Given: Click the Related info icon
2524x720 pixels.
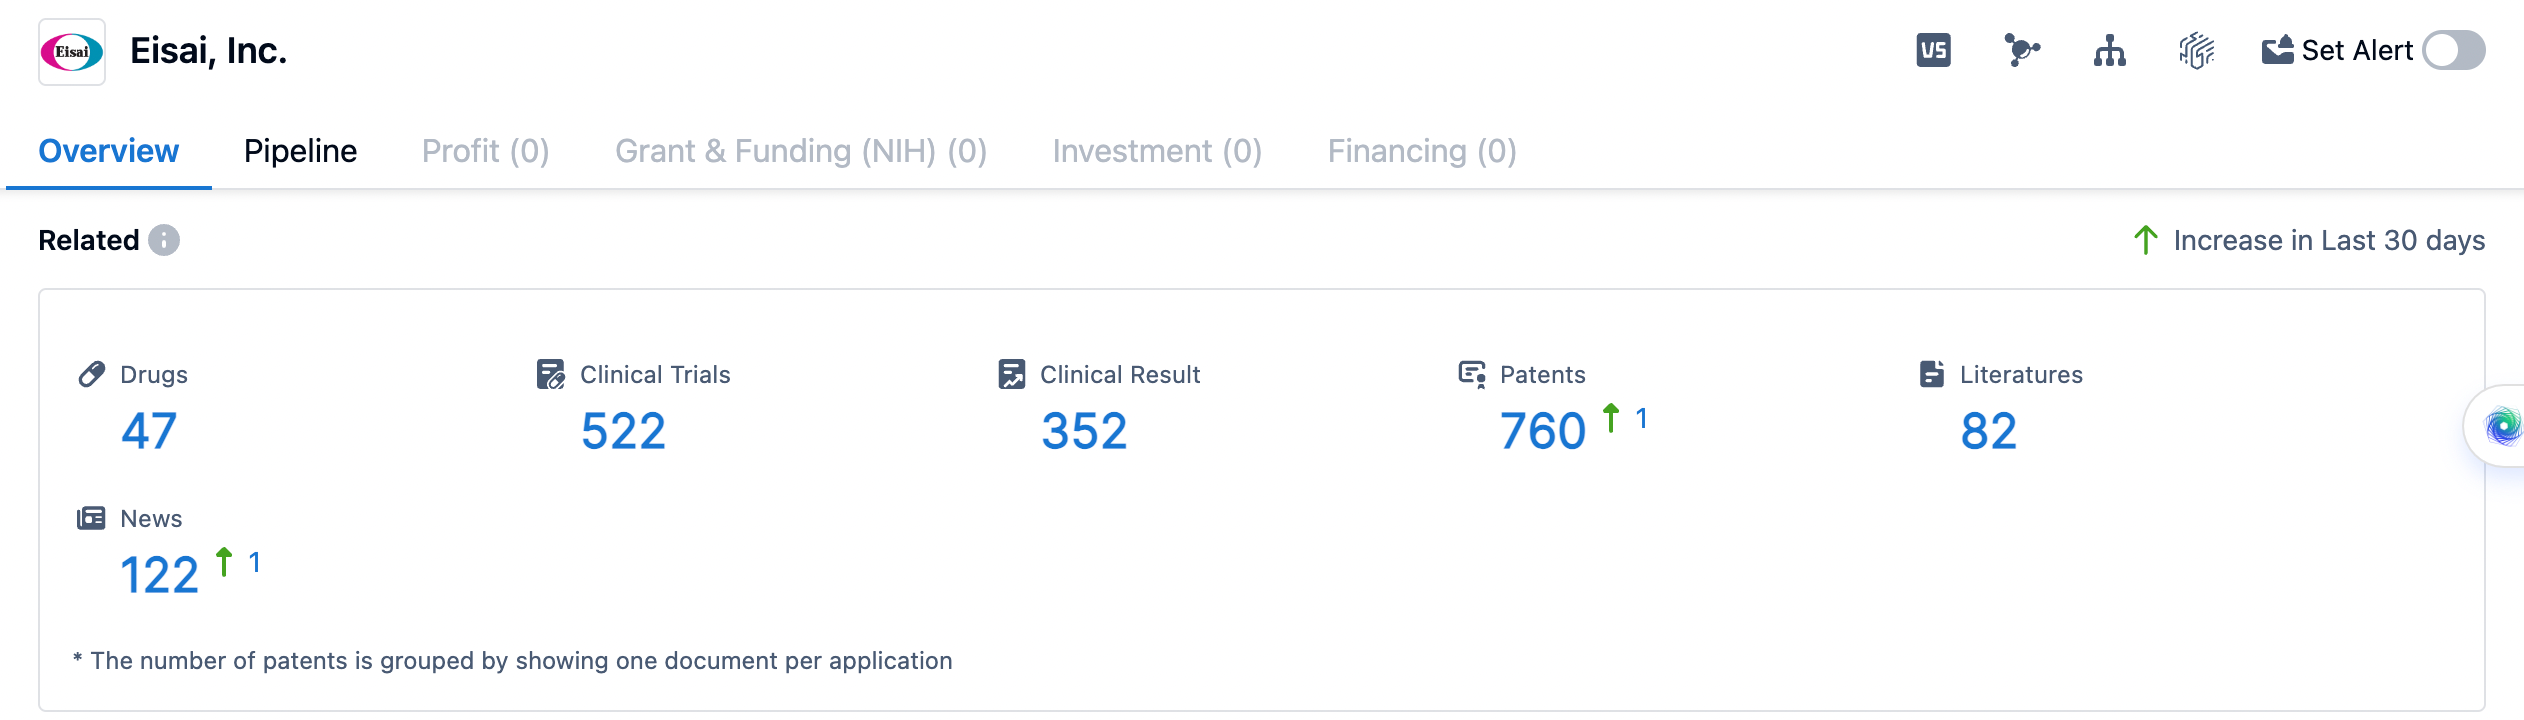Looking at the screenshot, I should pyautogui.click(x=164, y=240).
